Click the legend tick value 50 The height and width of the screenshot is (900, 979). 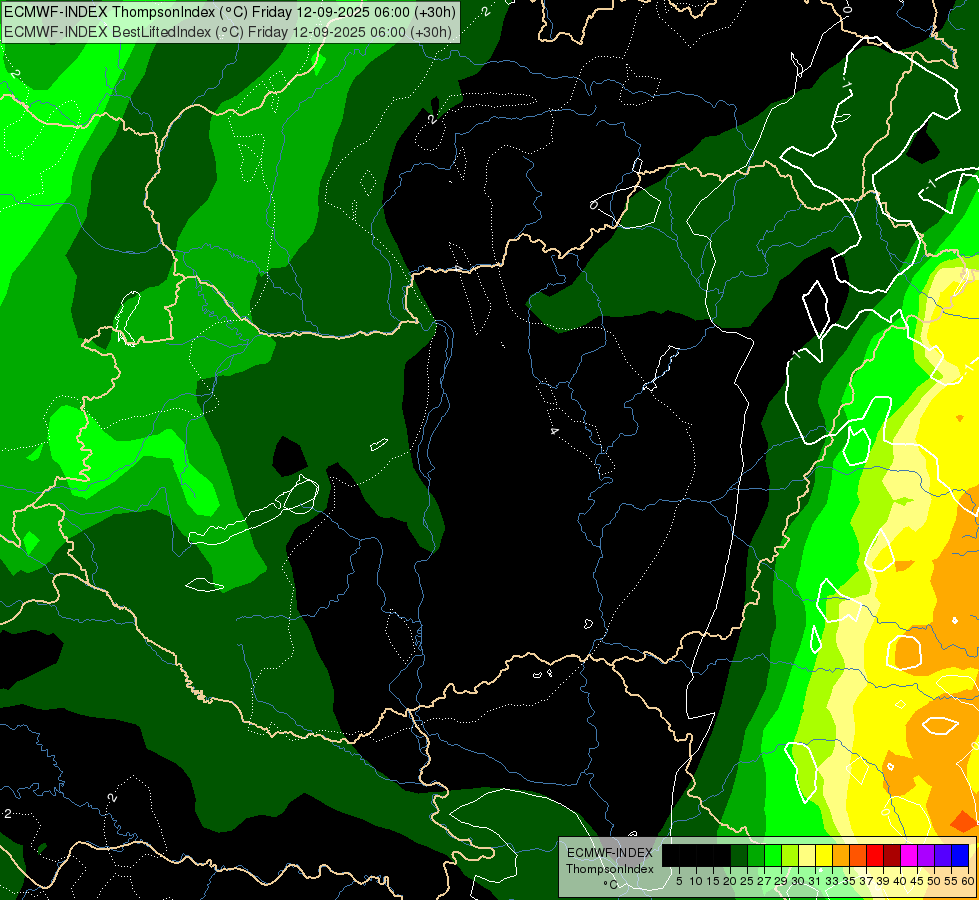tap(935, 881)
